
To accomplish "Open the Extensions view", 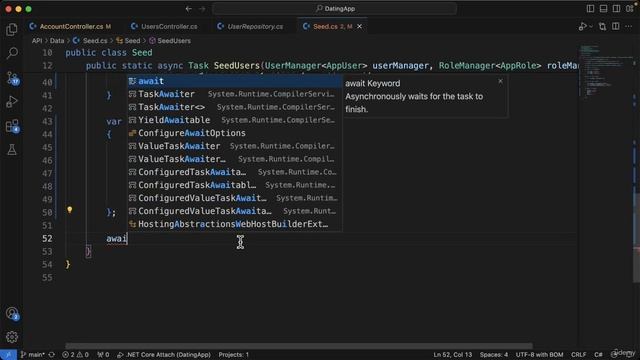I will 12,126.
